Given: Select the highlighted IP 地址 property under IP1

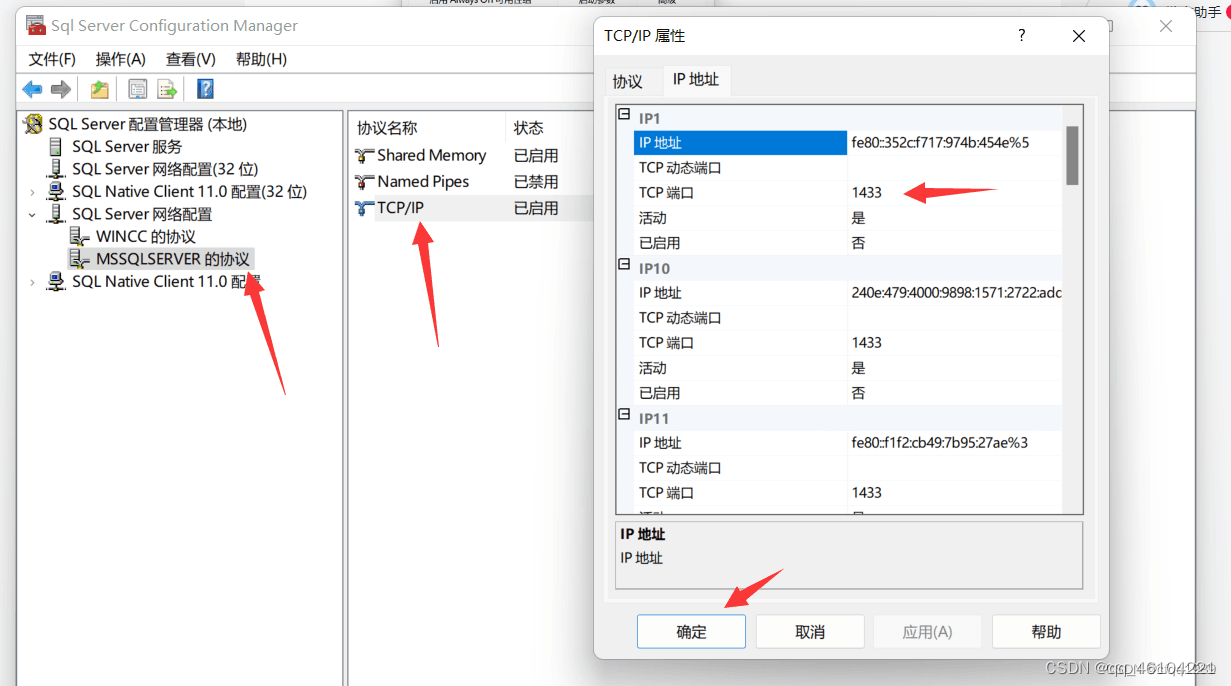Looking at the screenshot, I should pyautogui.click(x=740, y=143).
